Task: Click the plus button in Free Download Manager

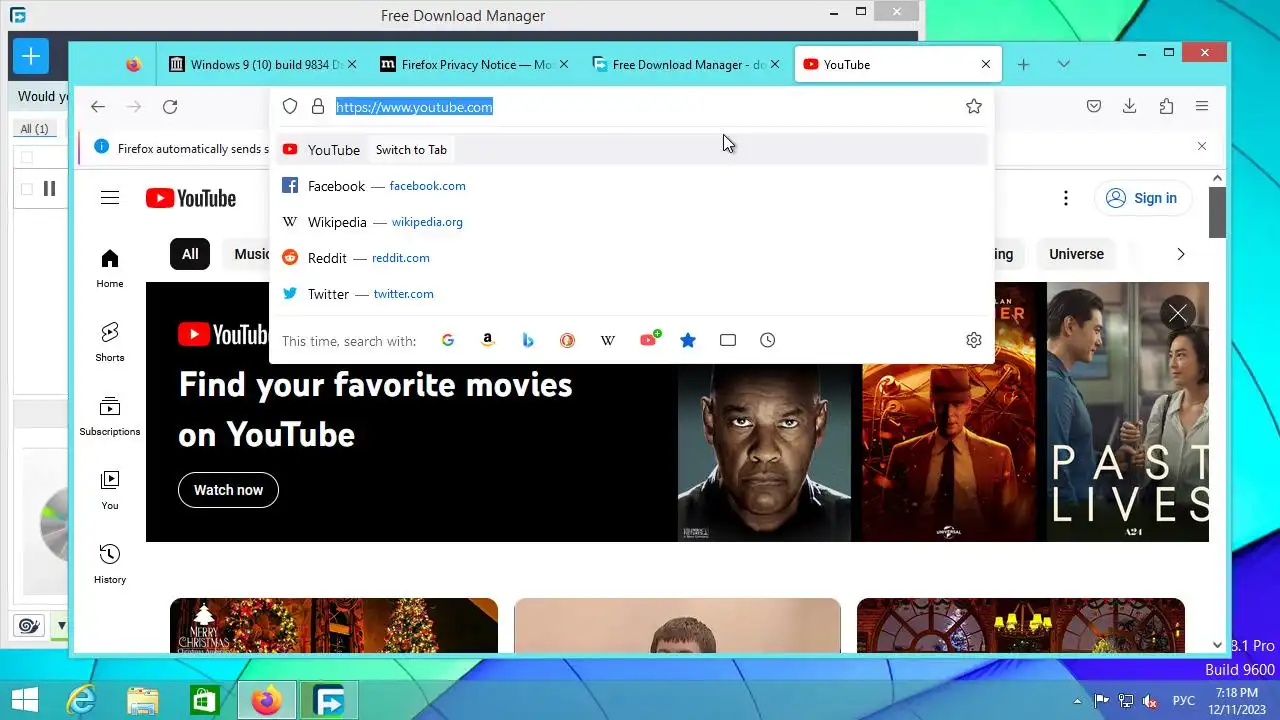Action: tap(31, 57)
